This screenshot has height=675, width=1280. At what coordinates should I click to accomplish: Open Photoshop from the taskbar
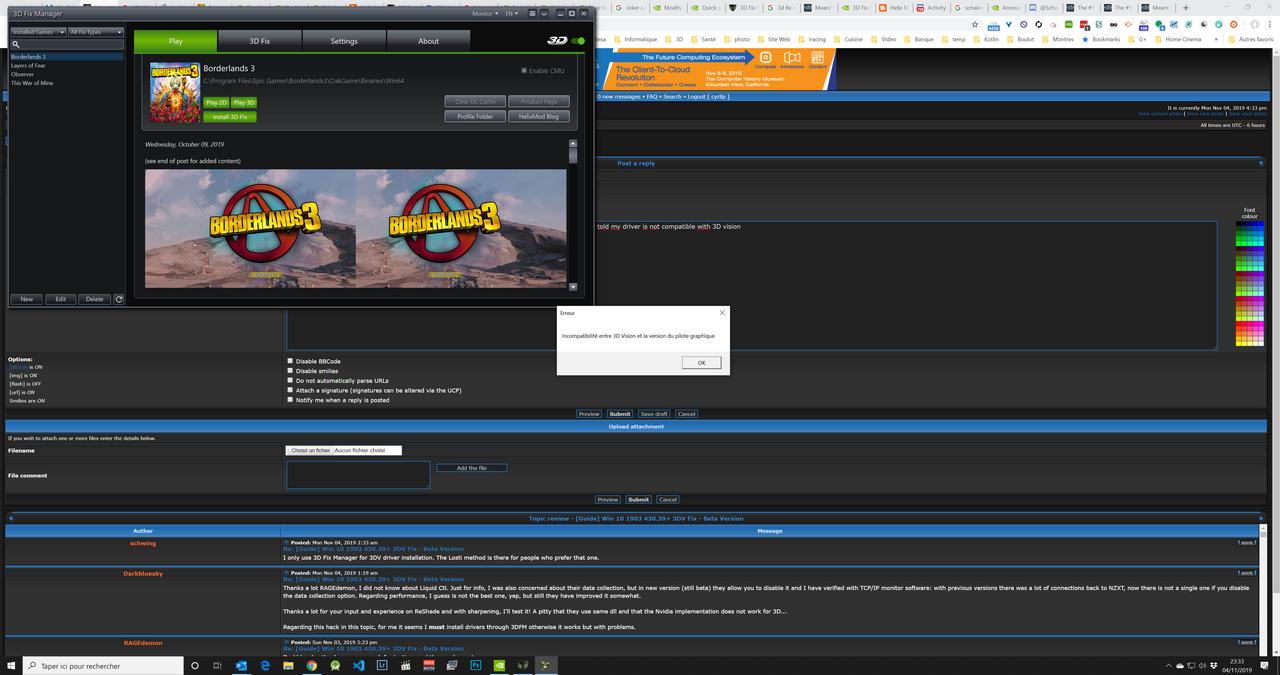tap(476, 665)
